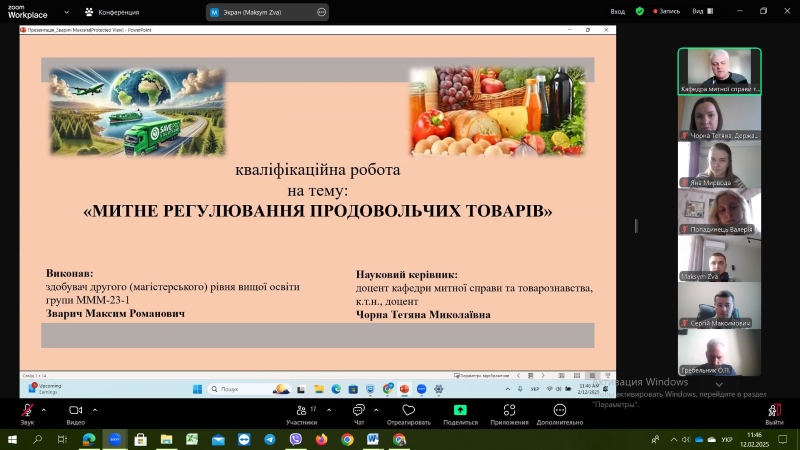This screenshot has width=800, height=450.
Task: Open Приложения apps panel
Action: pyautogui.click(x=509, y=414)
